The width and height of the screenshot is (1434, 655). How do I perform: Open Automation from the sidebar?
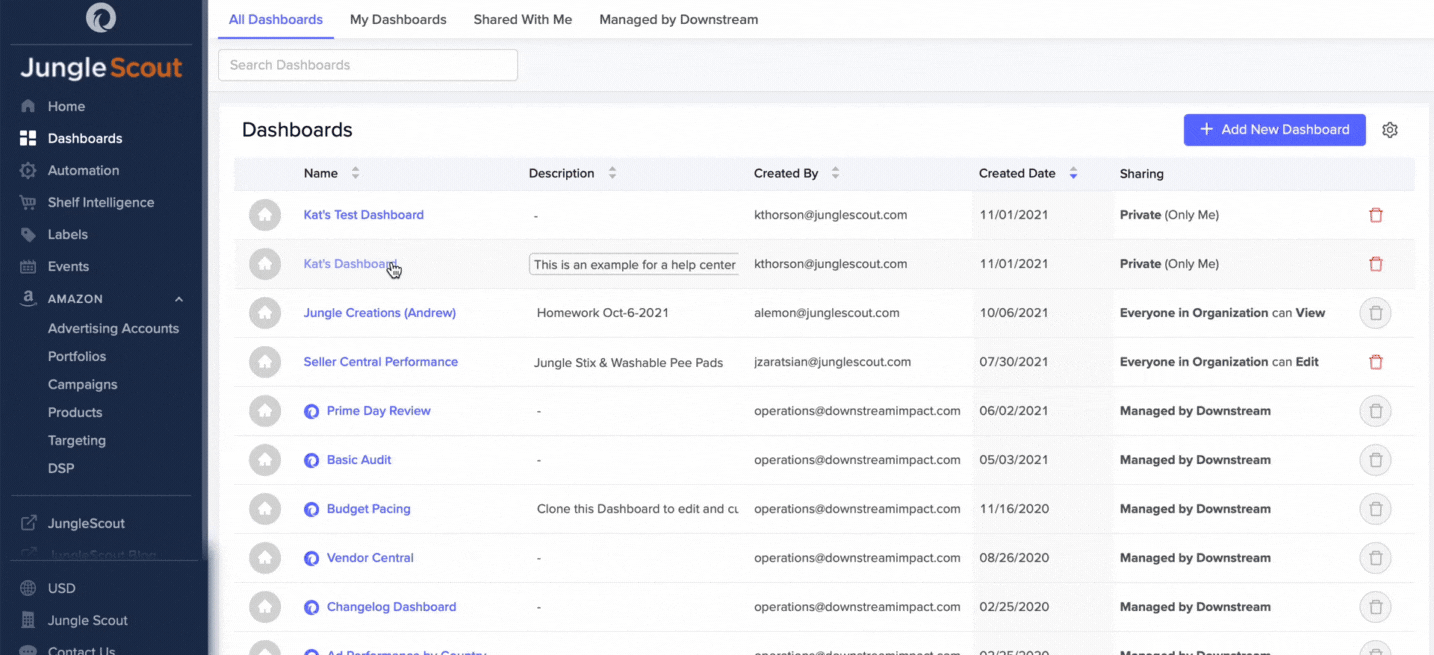[x=83, y=170]
